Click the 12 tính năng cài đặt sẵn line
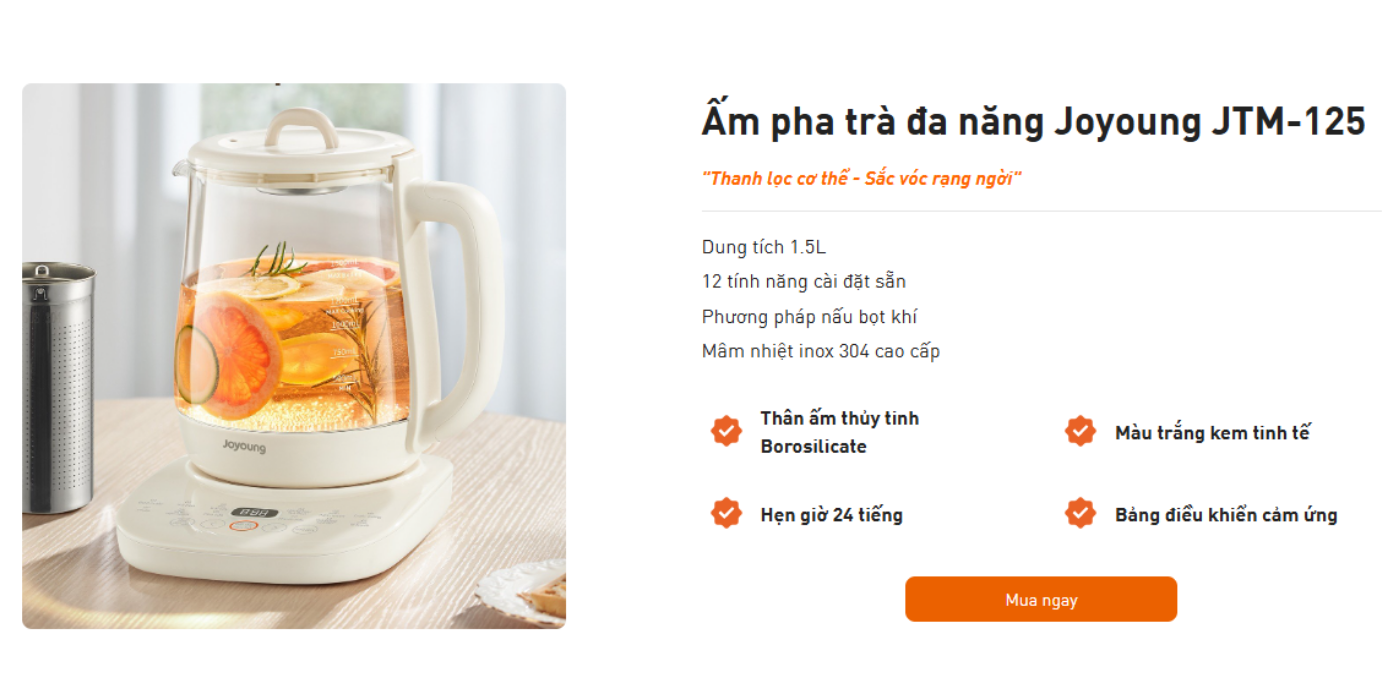The height and width of the screenshot is (700, 1400). click(x=804, y=282)
